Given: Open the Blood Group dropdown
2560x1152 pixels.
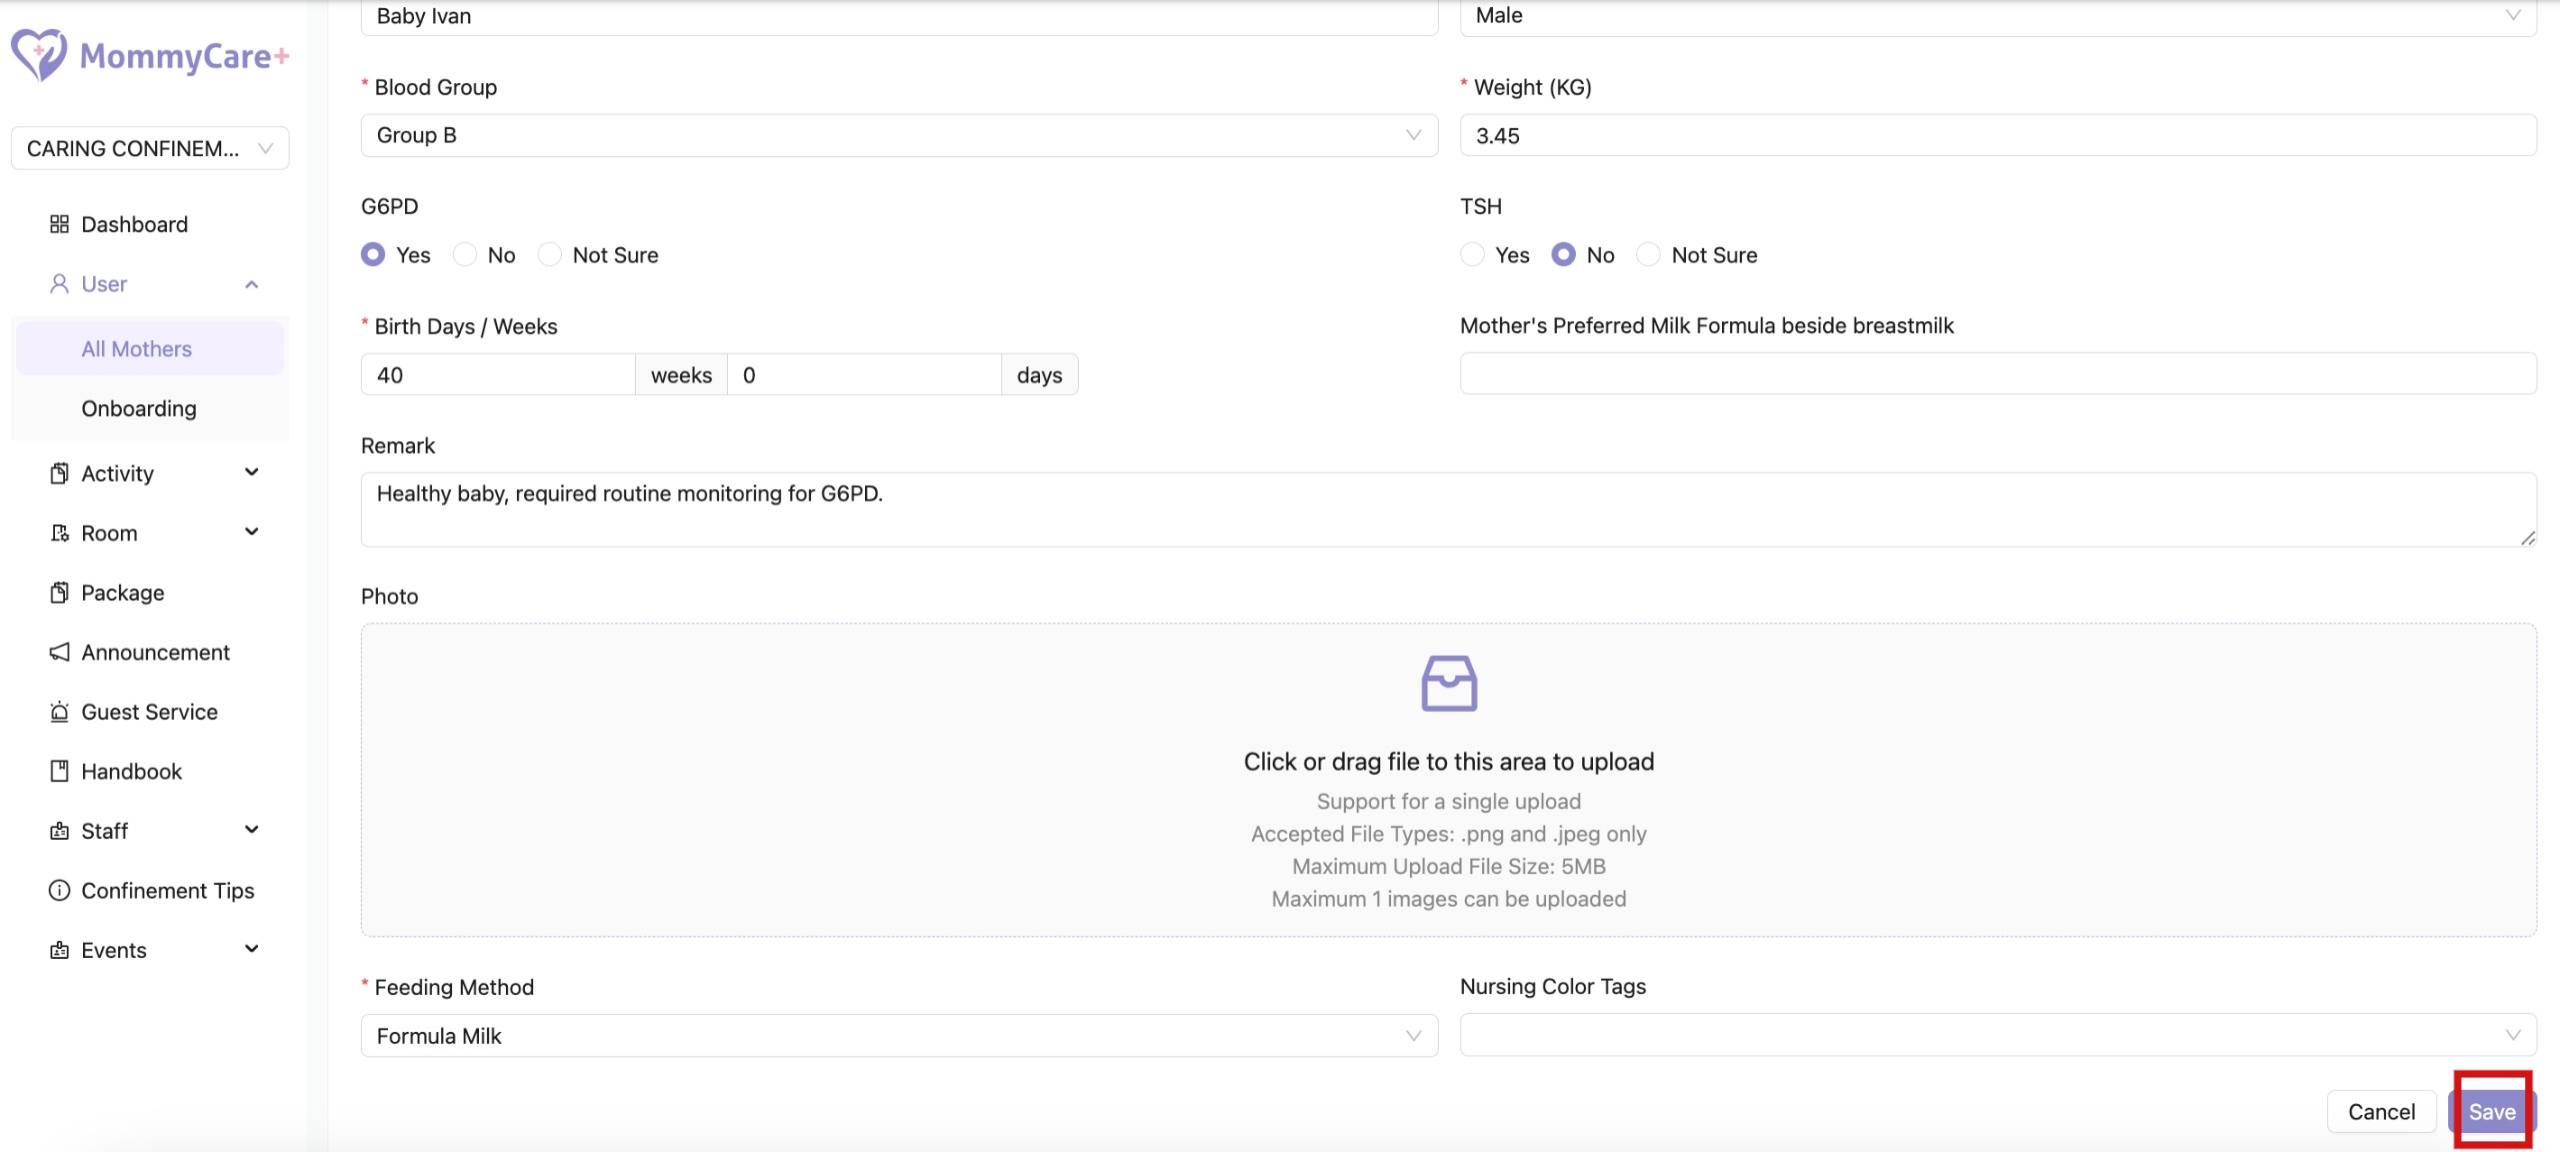Looking at the screenshot, I should click(898, 135).
